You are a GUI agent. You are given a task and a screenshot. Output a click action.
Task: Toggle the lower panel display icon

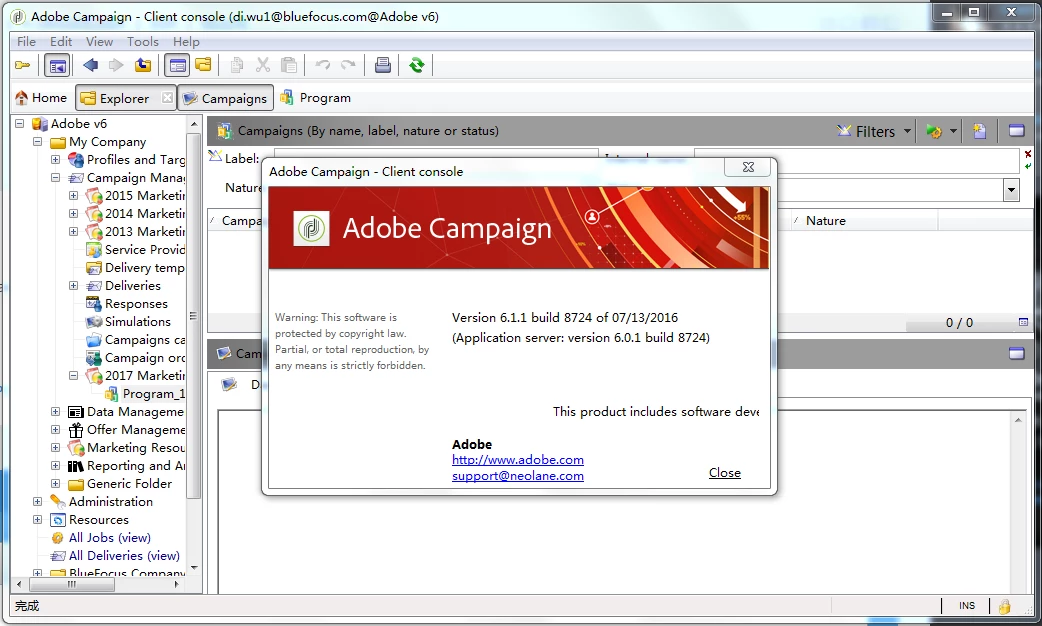pyautogui.click(x=1016, y=353)
